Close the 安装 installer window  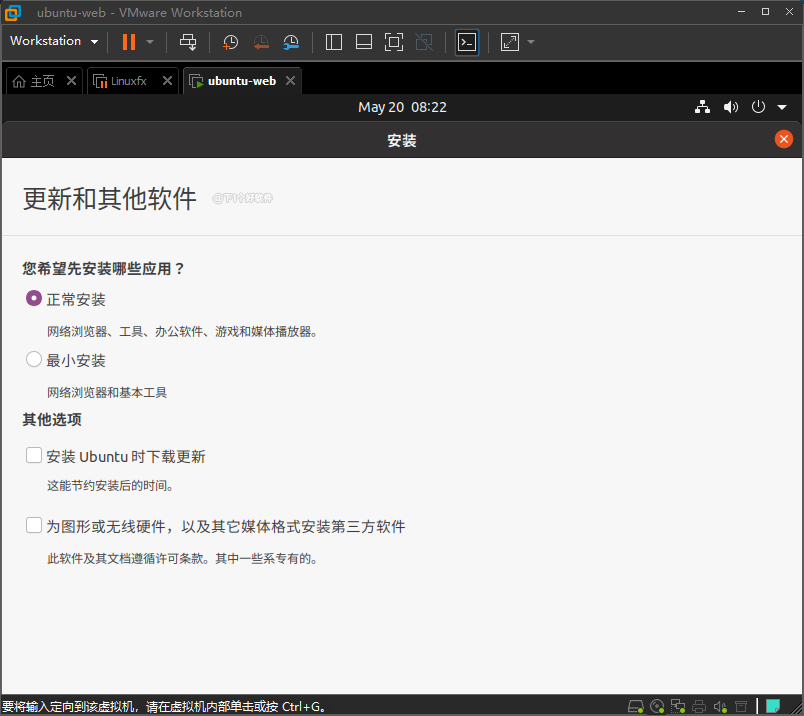tap(784, 139)
